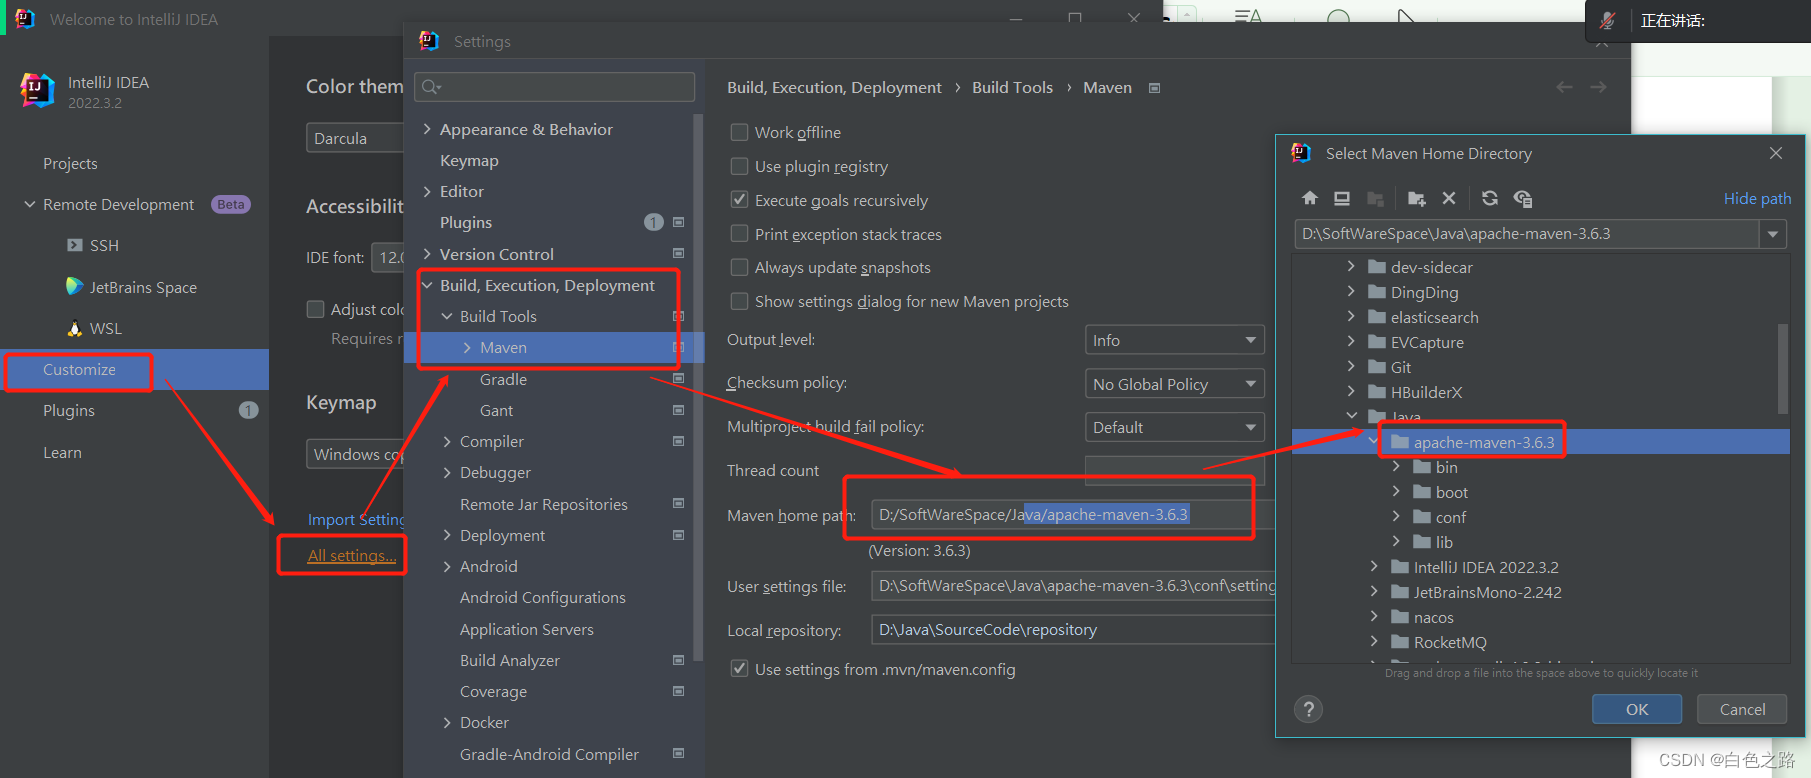
Task: Open Multiproject build fail policy dropdown
Action: [x=1174, y=427]
